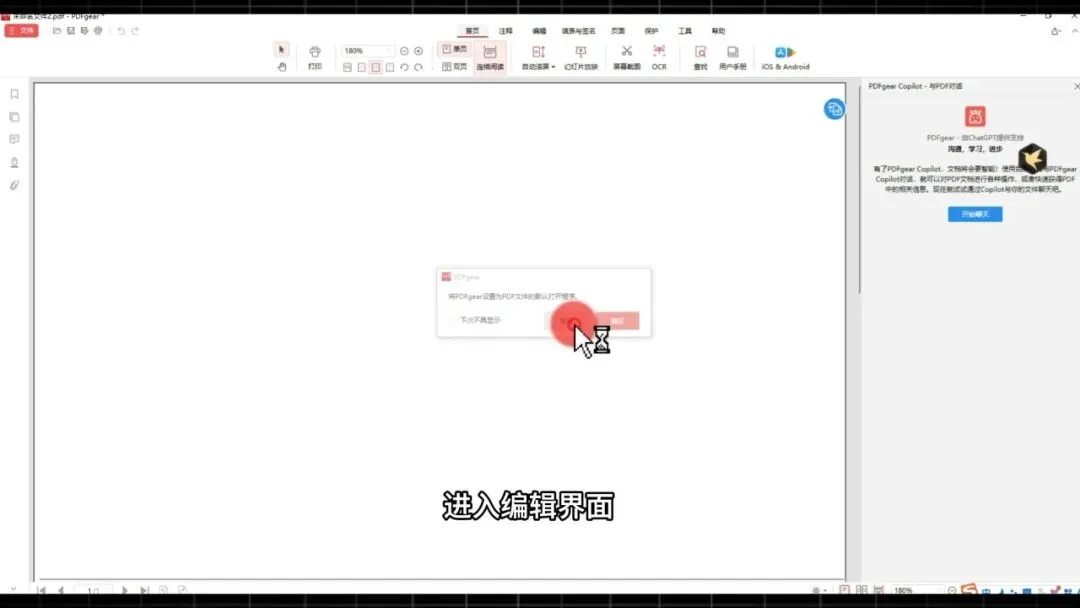Open the 帮助 help tab
The width and height of the screenshot is (1080, 608).
718,31
